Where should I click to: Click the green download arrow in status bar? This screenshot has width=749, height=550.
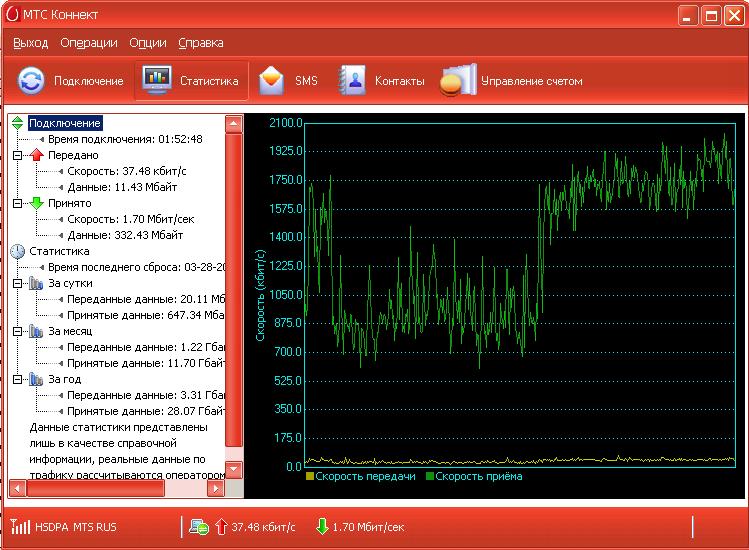click(x=322, y=527)
